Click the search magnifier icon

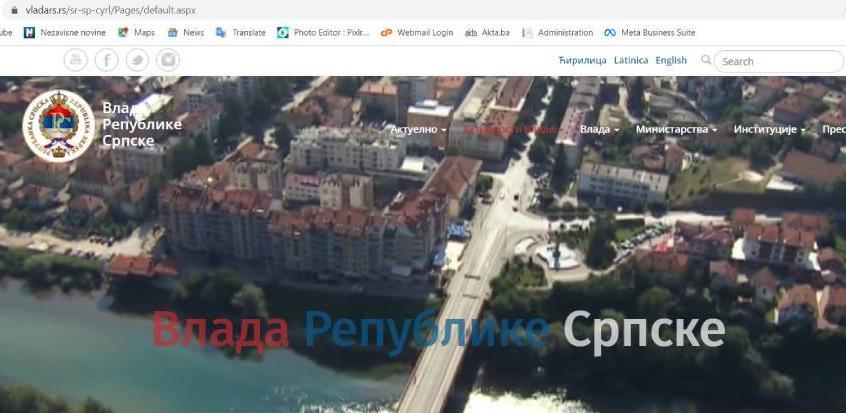[x=706, y=60]
